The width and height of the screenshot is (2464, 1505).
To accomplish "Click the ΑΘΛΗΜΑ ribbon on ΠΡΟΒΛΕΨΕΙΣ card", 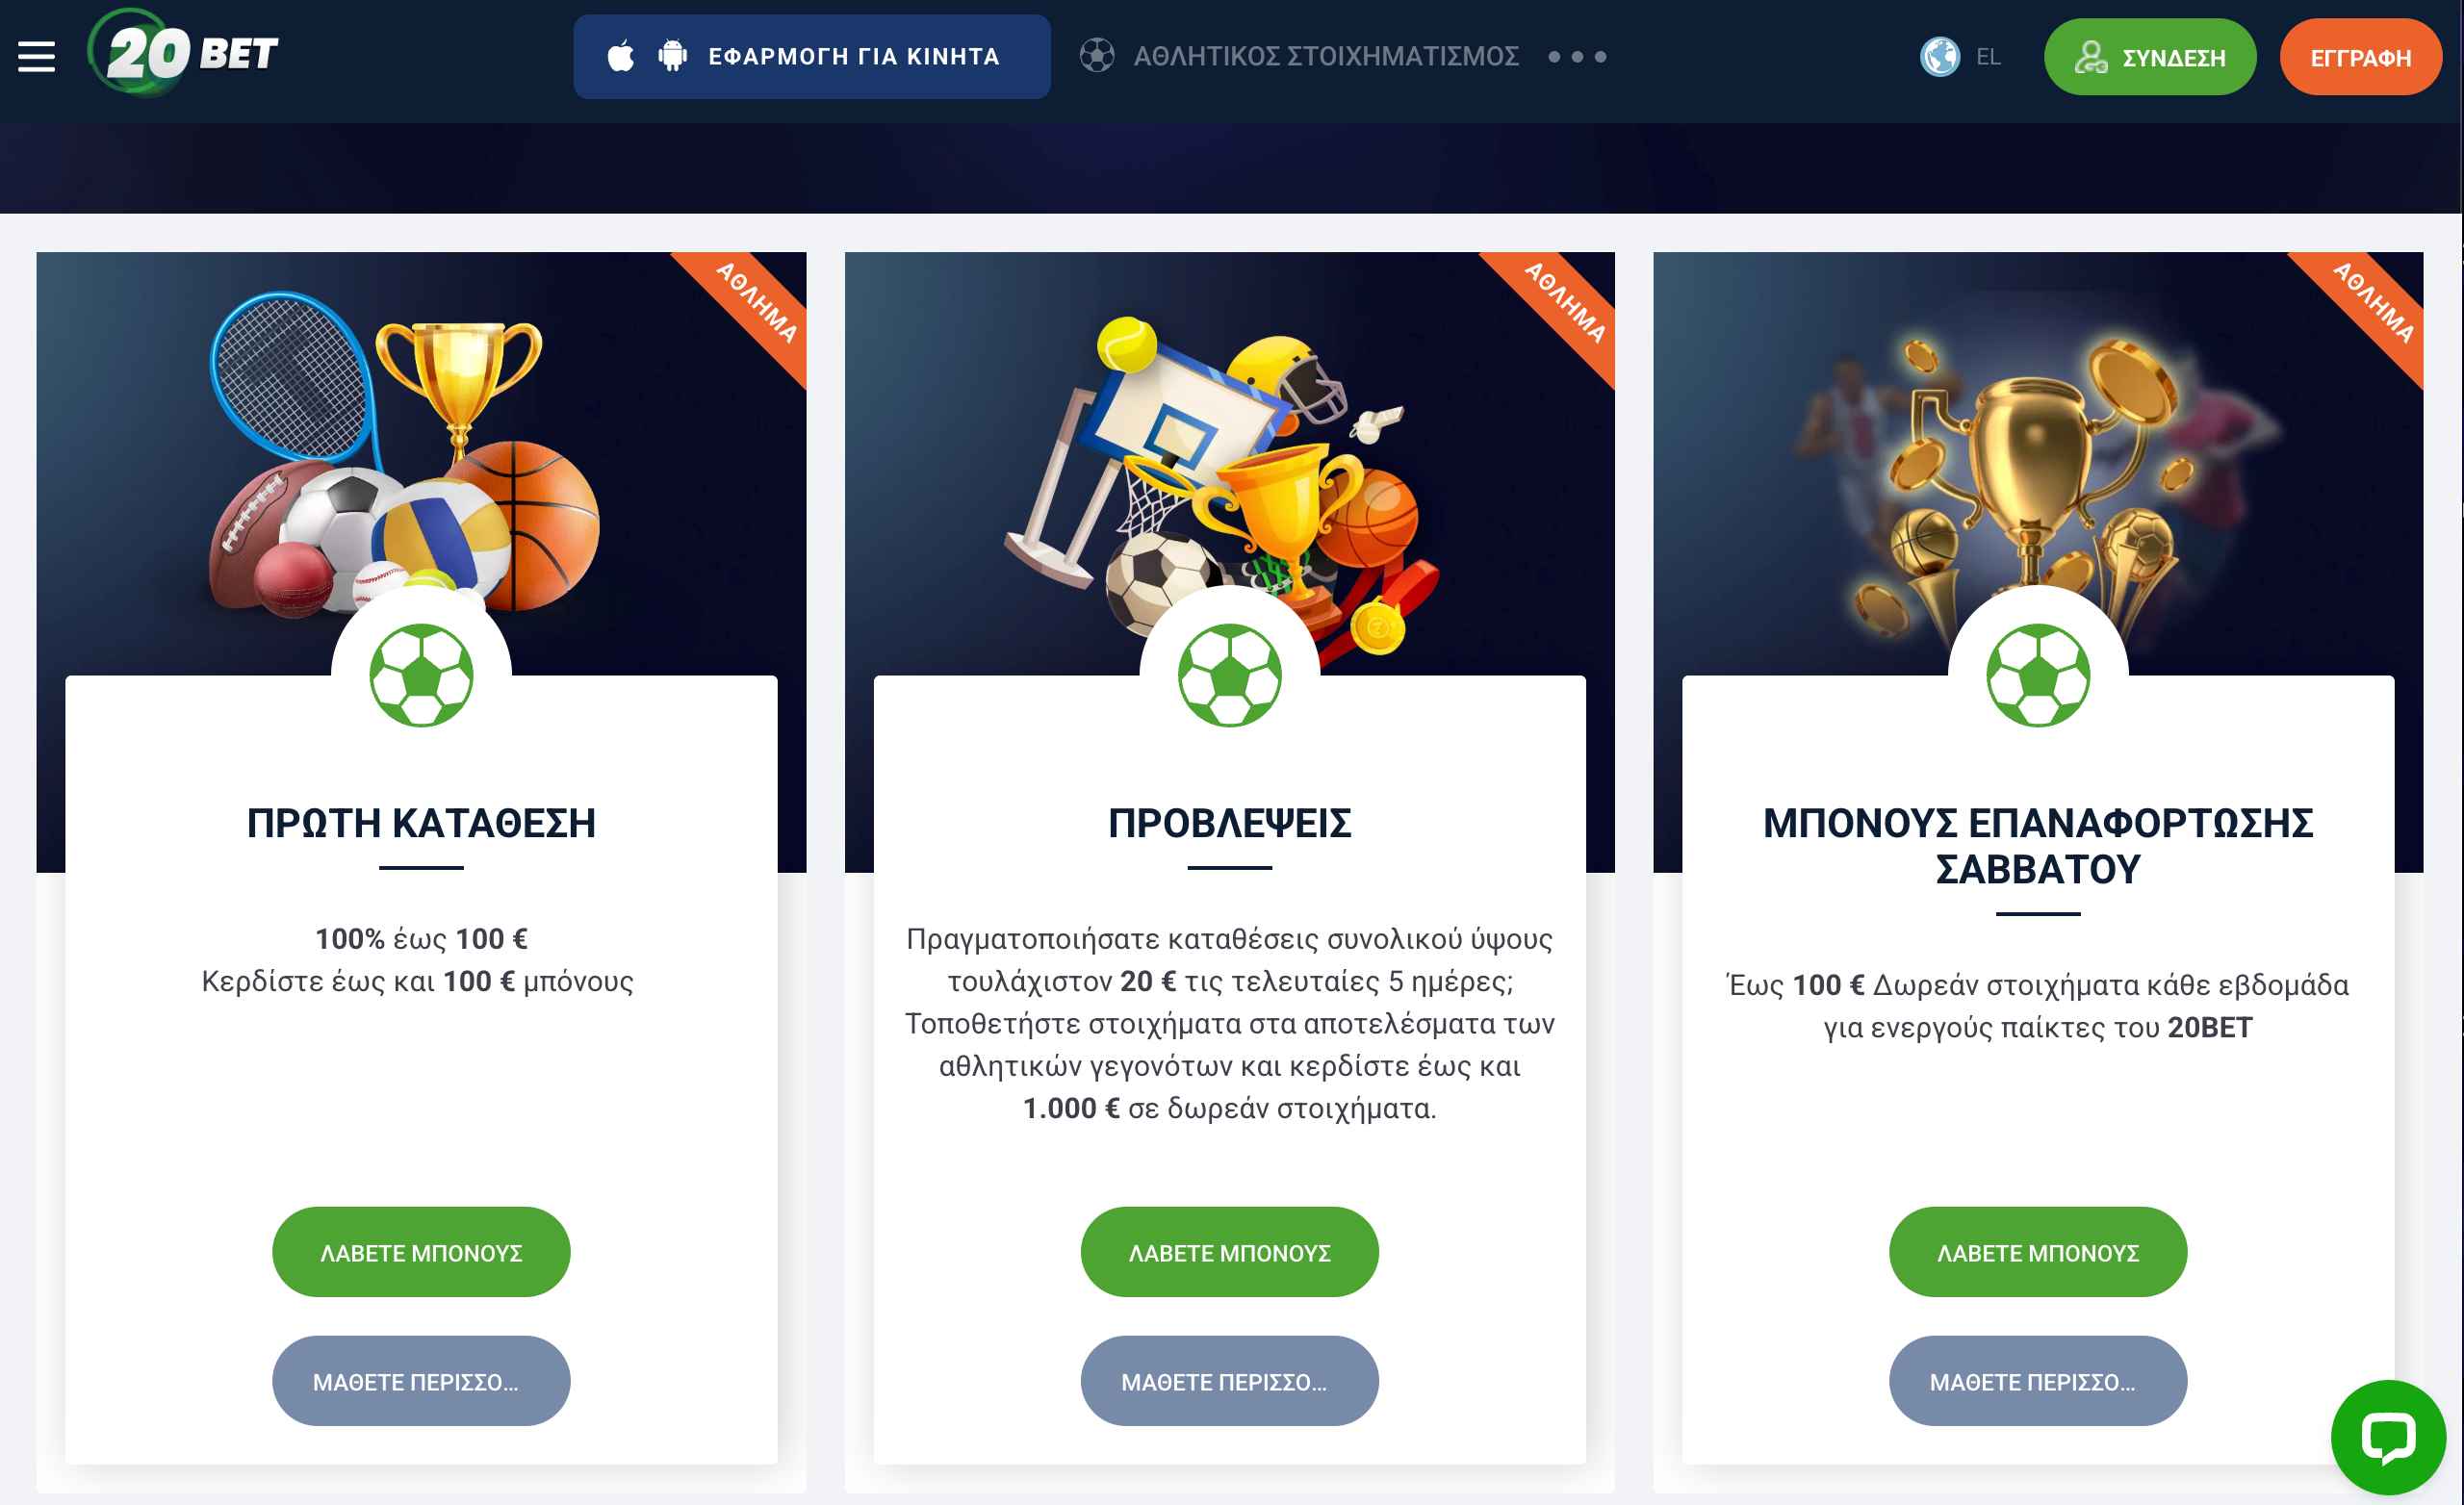I will pyautogui.click(x=1565, y=302).
